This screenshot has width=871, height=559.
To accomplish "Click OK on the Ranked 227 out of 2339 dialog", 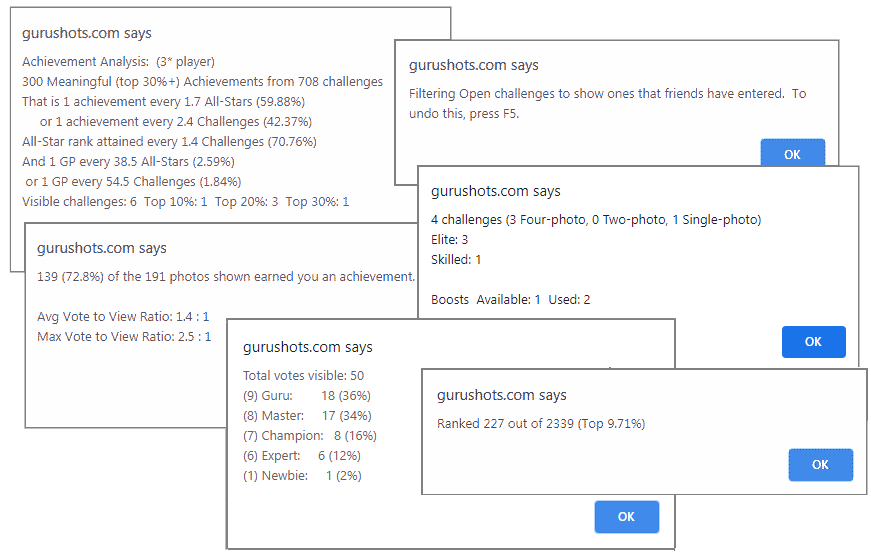I will click(x=820, y=465).
